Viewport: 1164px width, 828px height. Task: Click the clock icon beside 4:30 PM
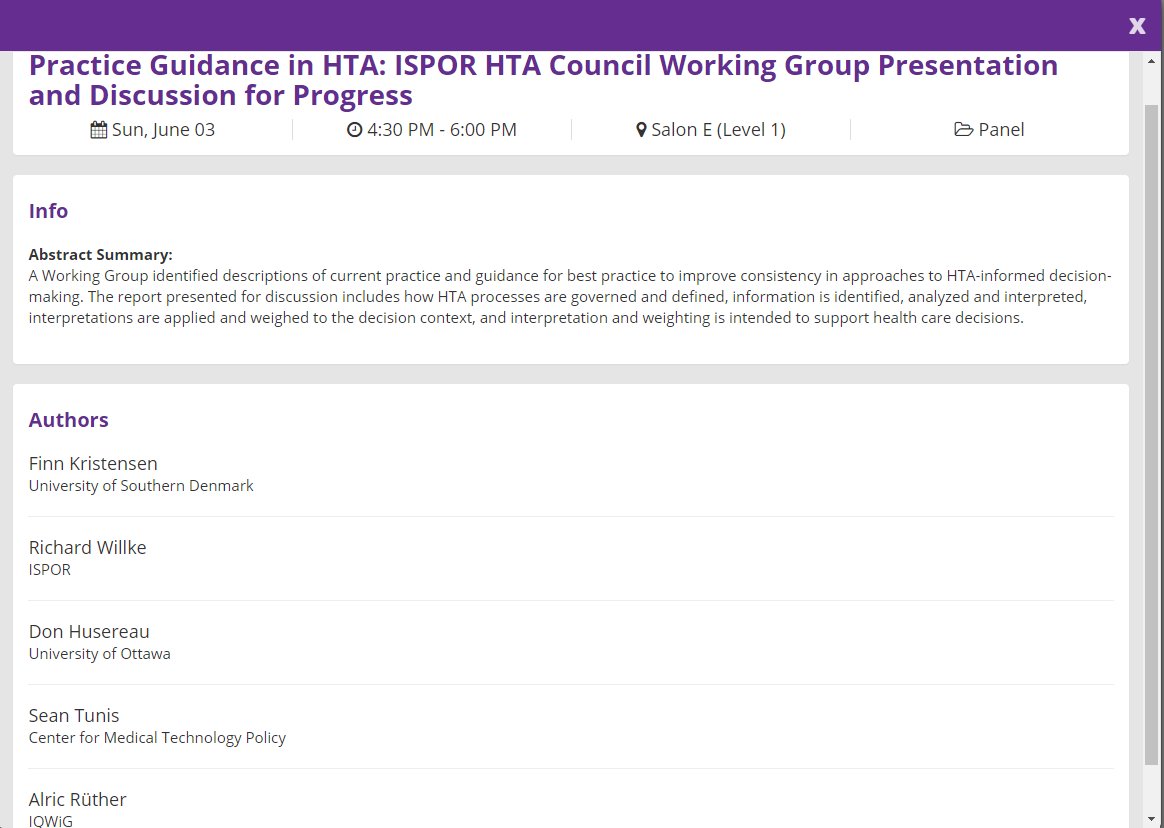pos(355,129)
